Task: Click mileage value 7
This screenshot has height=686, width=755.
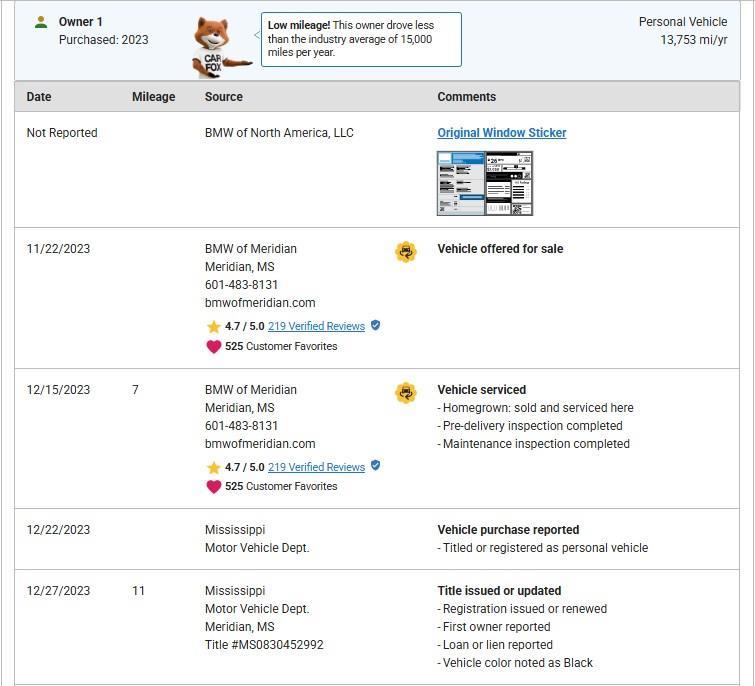Action: pos(135,390)
